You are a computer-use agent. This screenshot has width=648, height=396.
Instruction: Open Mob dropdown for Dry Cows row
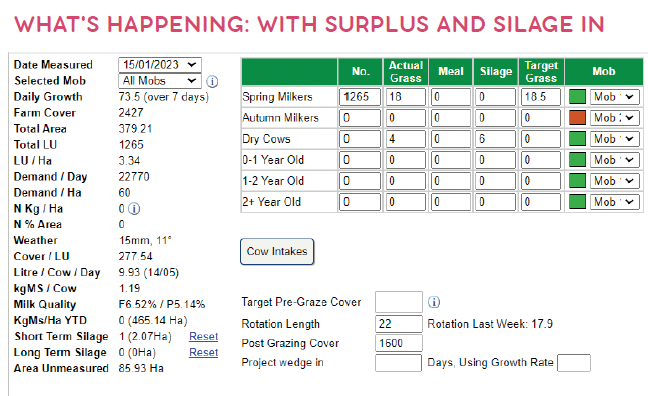coord(615,139)
